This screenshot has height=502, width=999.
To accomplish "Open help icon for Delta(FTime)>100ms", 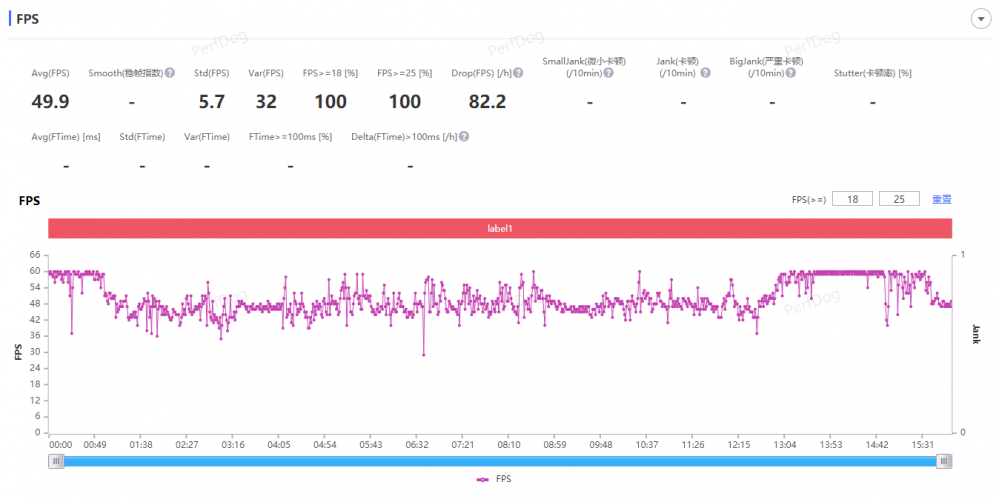I will click(464, 136).
